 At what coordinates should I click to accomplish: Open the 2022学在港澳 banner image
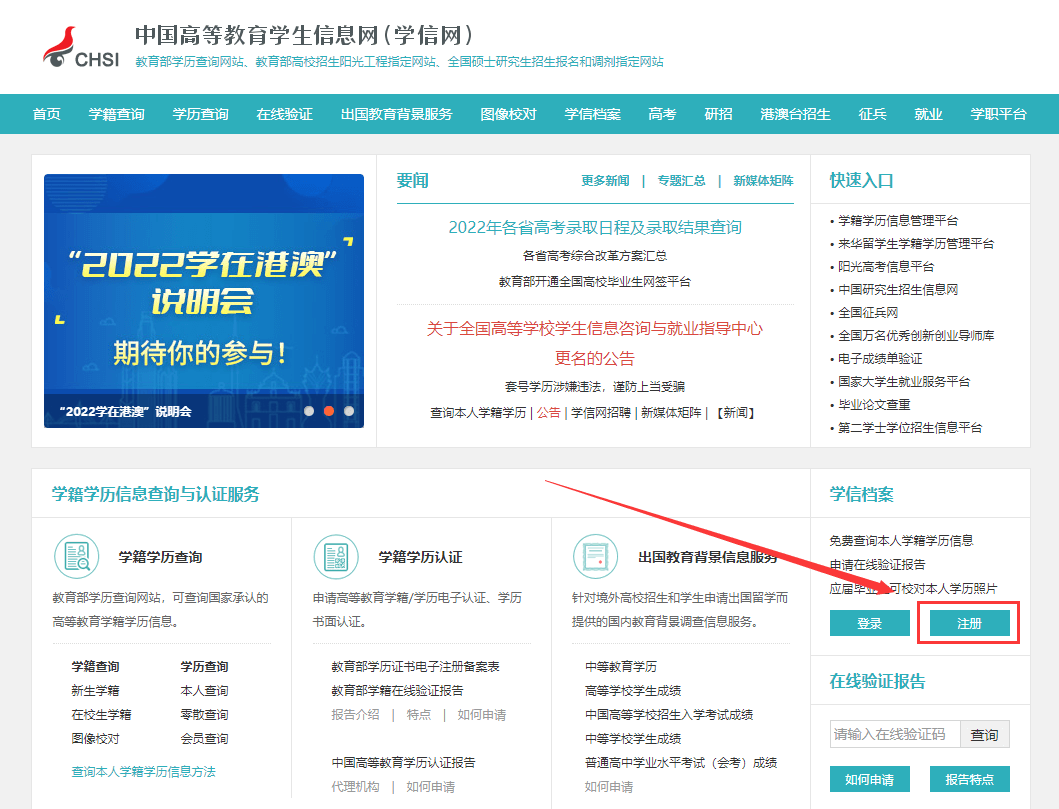204,301
